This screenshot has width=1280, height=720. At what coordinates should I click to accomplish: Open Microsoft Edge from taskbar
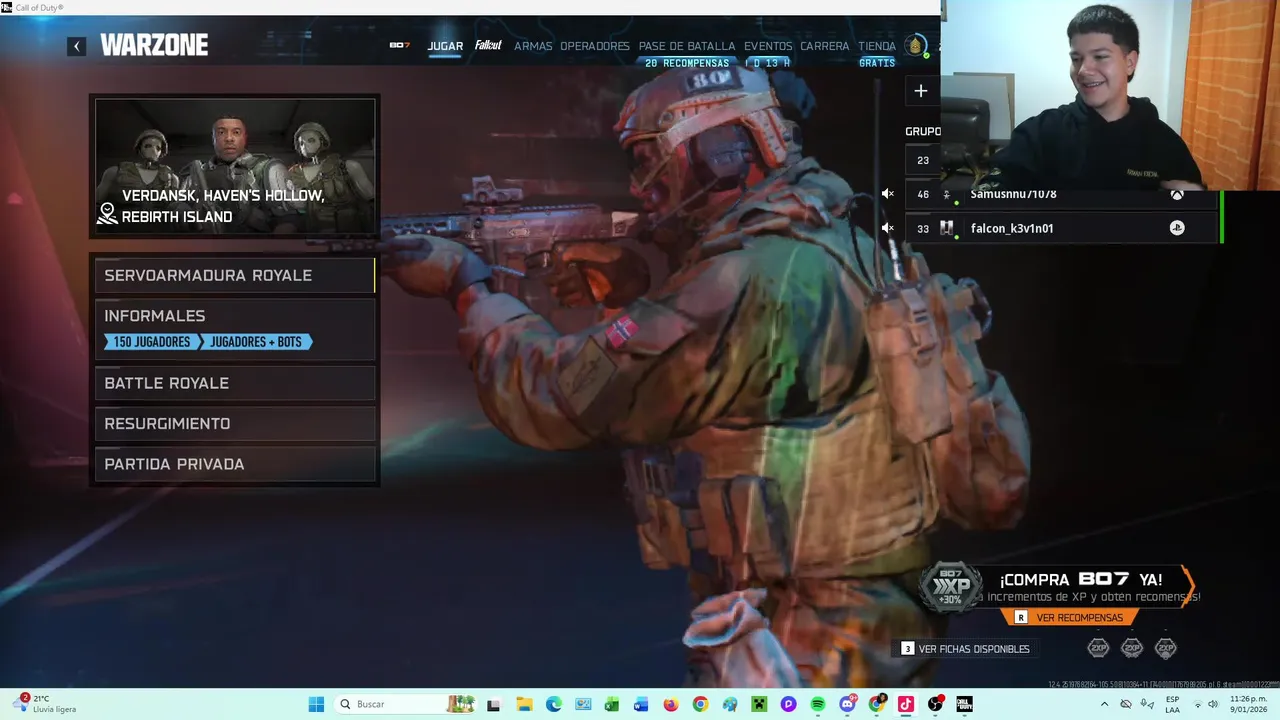coord(553,704)
